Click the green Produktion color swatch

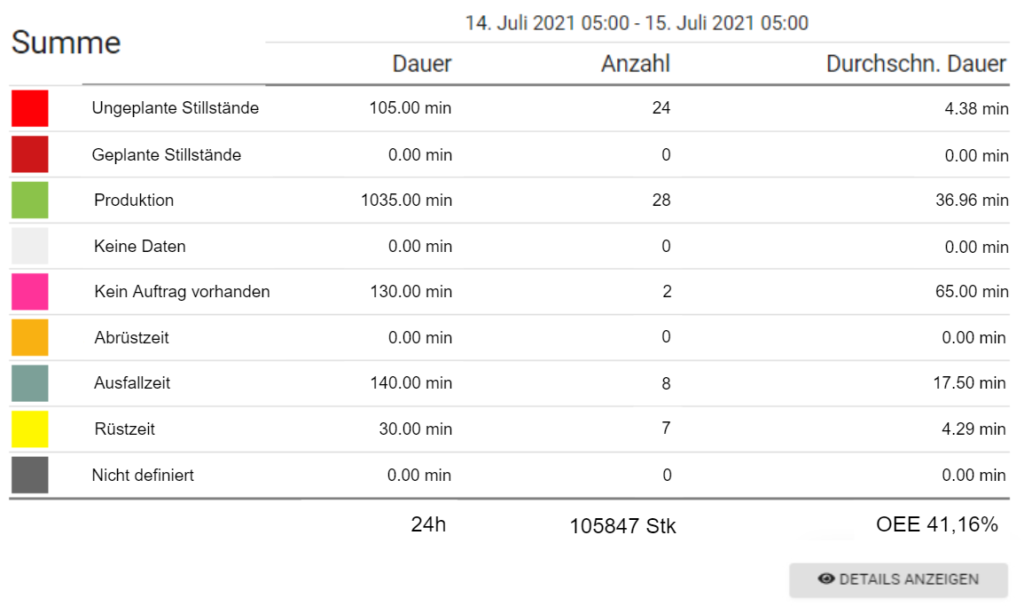point(30,200)
